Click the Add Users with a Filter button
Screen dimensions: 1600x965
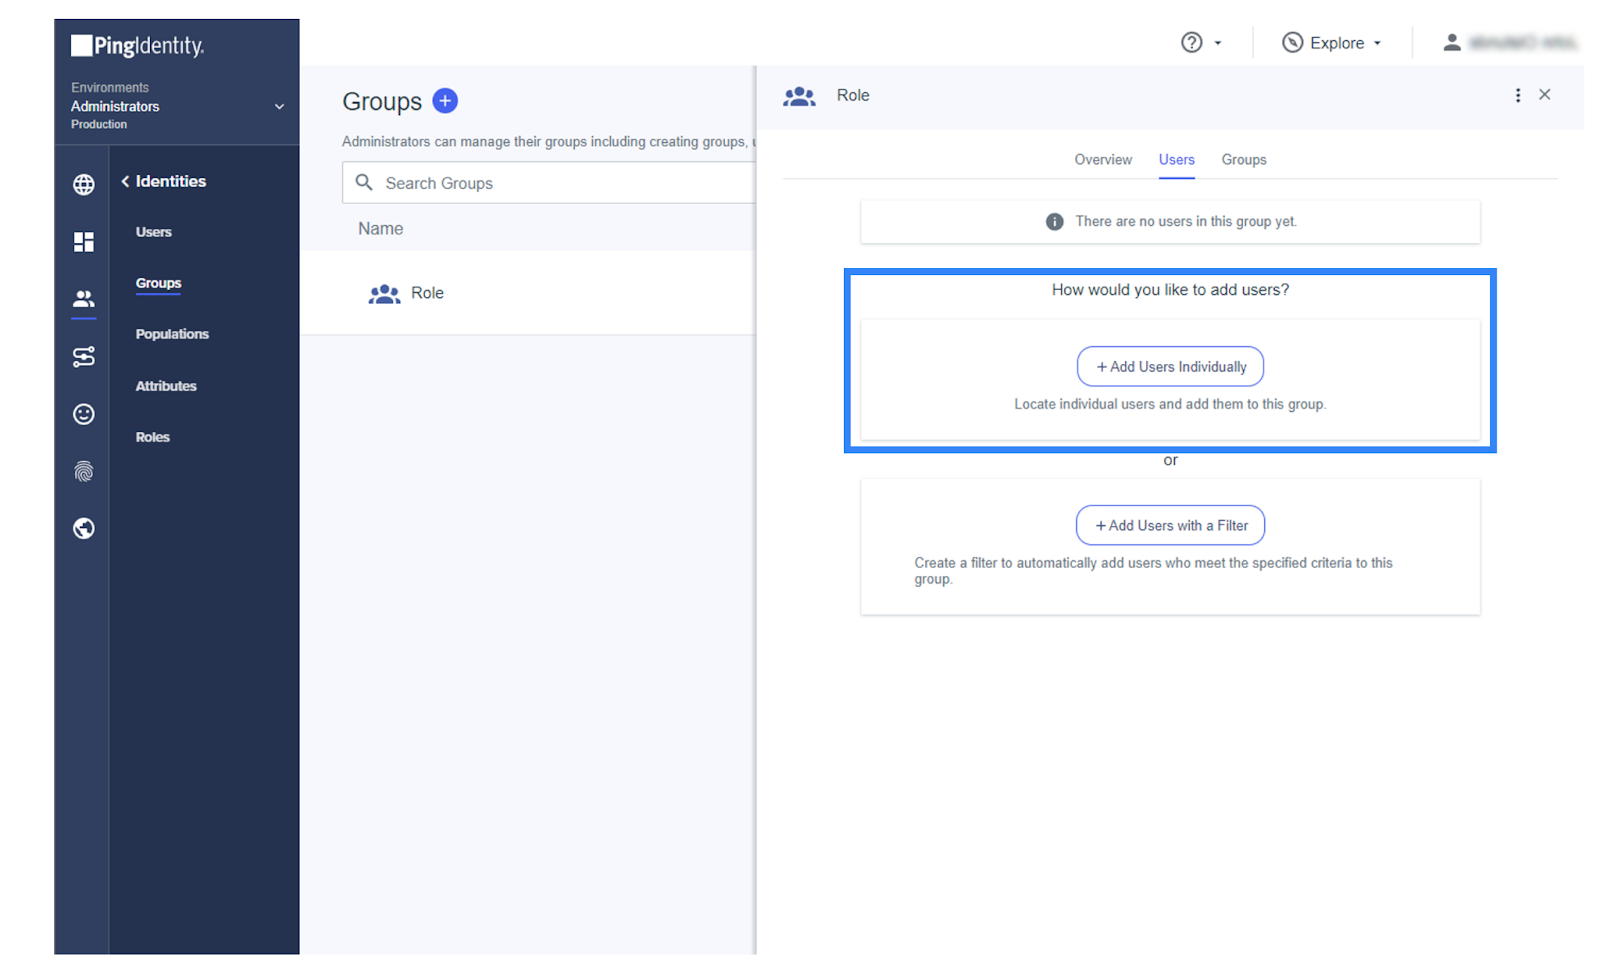pyautogui.click(x=1170, y=526)
